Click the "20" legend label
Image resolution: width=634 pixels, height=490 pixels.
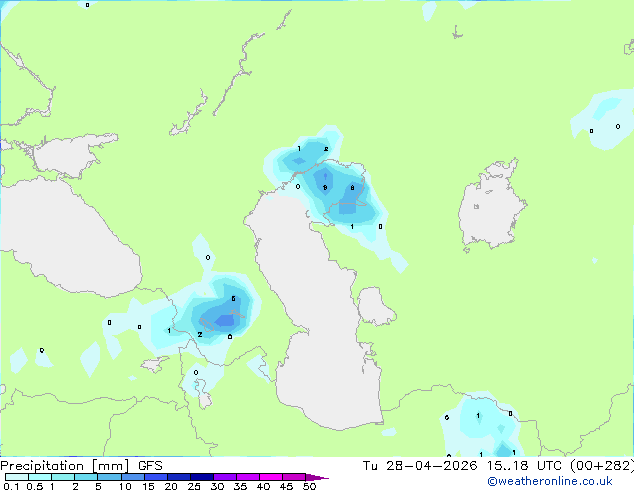[x=171, y=486]
